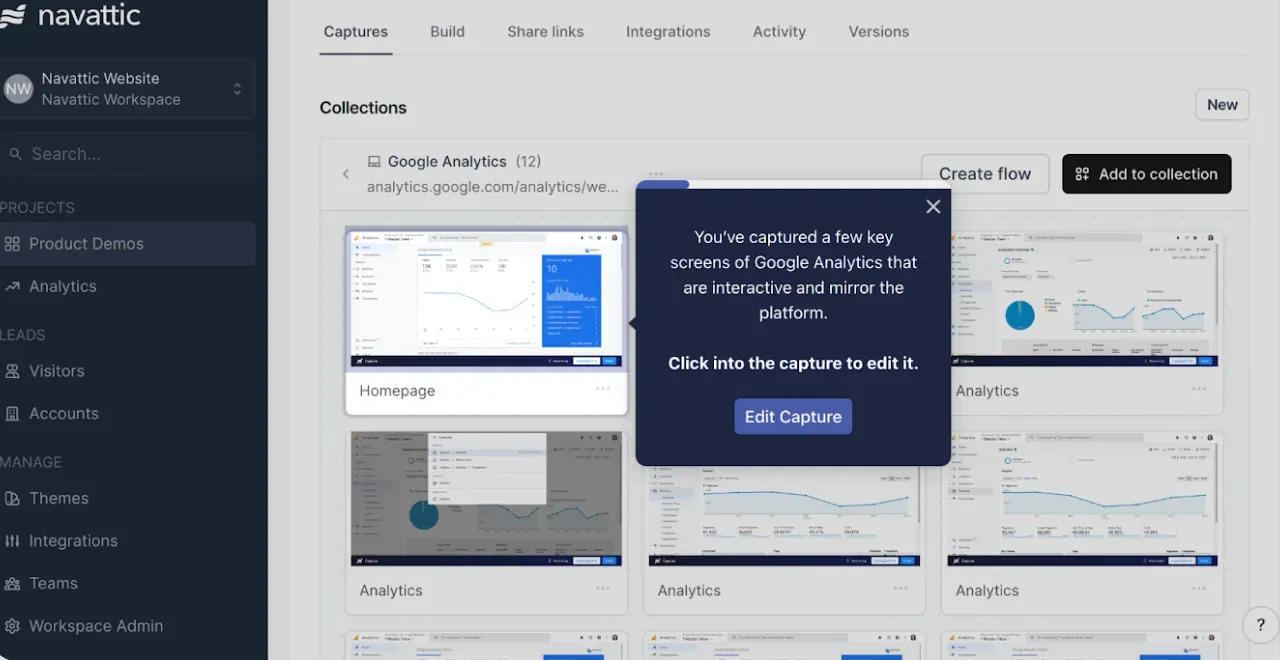The width and height of the screenshot is (1280, 660).
Task: Open options menu for top-right Analytics capture
Action: (1199, 389)
